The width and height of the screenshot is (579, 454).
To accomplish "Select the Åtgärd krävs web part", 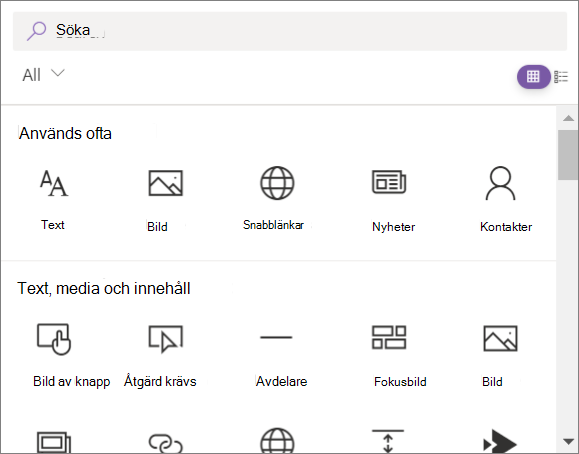I will coord(165,338).
